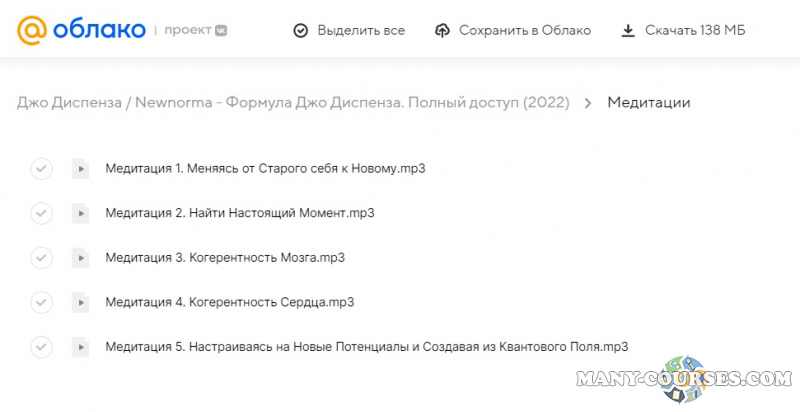
Task: Click audio file icon for Медитация 1
Action: (80, 168)
